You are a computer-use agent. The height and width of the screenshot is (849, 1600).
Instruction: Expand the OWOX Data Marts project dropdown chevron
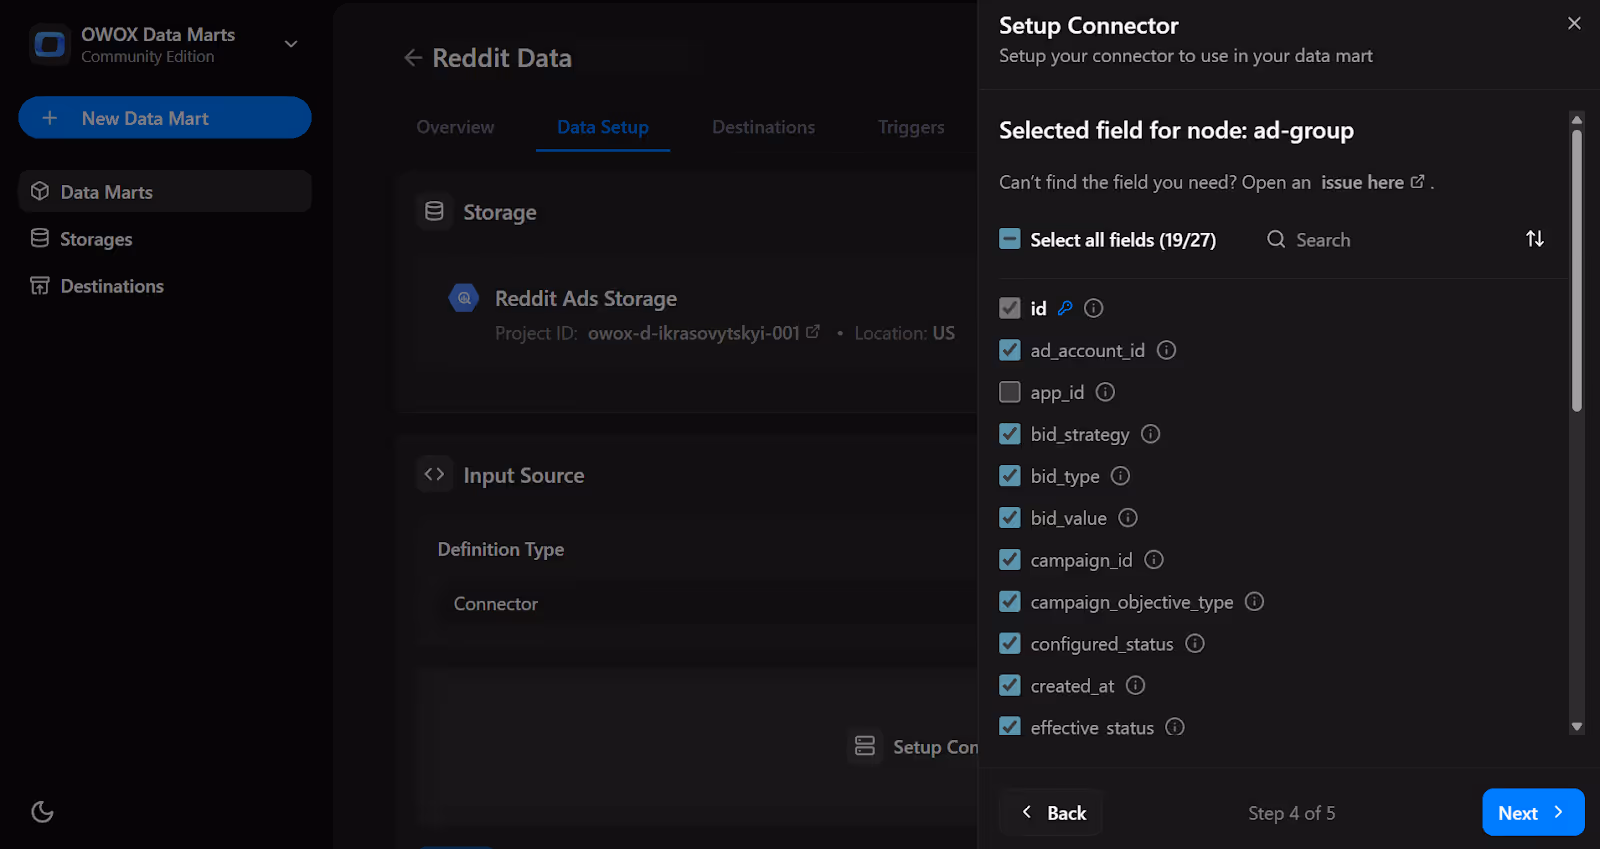[x=291, y=44]
